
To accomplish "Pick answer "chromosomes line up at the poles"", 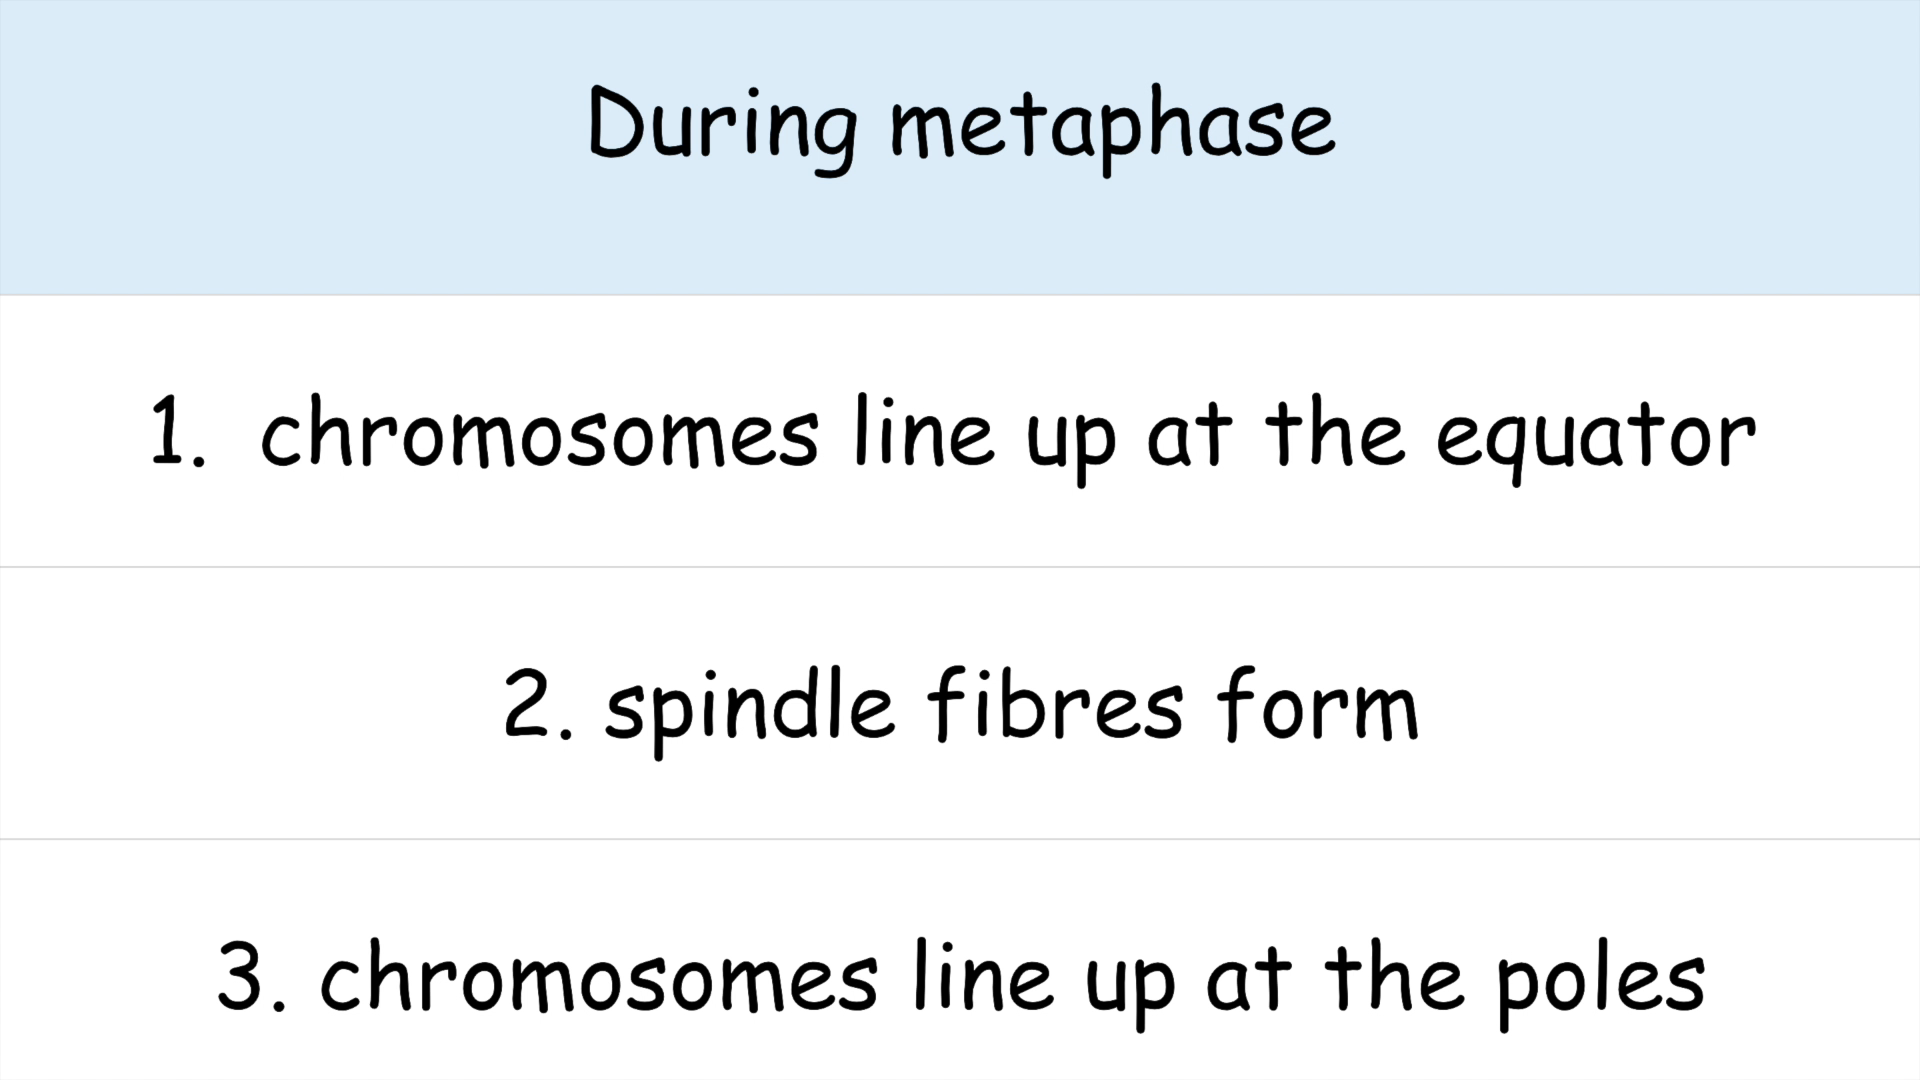I will [1010, 976].
